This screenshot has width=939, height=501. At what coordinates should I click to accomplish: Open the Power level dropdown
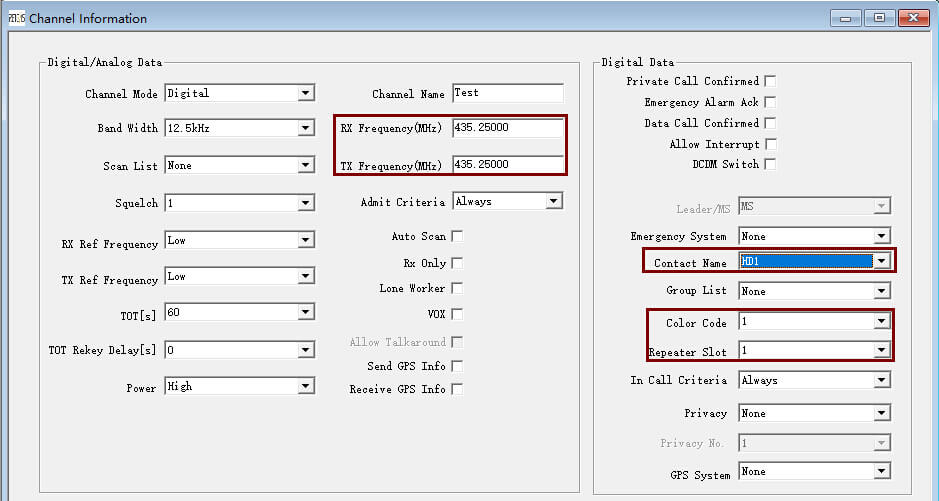pos(306,386)
